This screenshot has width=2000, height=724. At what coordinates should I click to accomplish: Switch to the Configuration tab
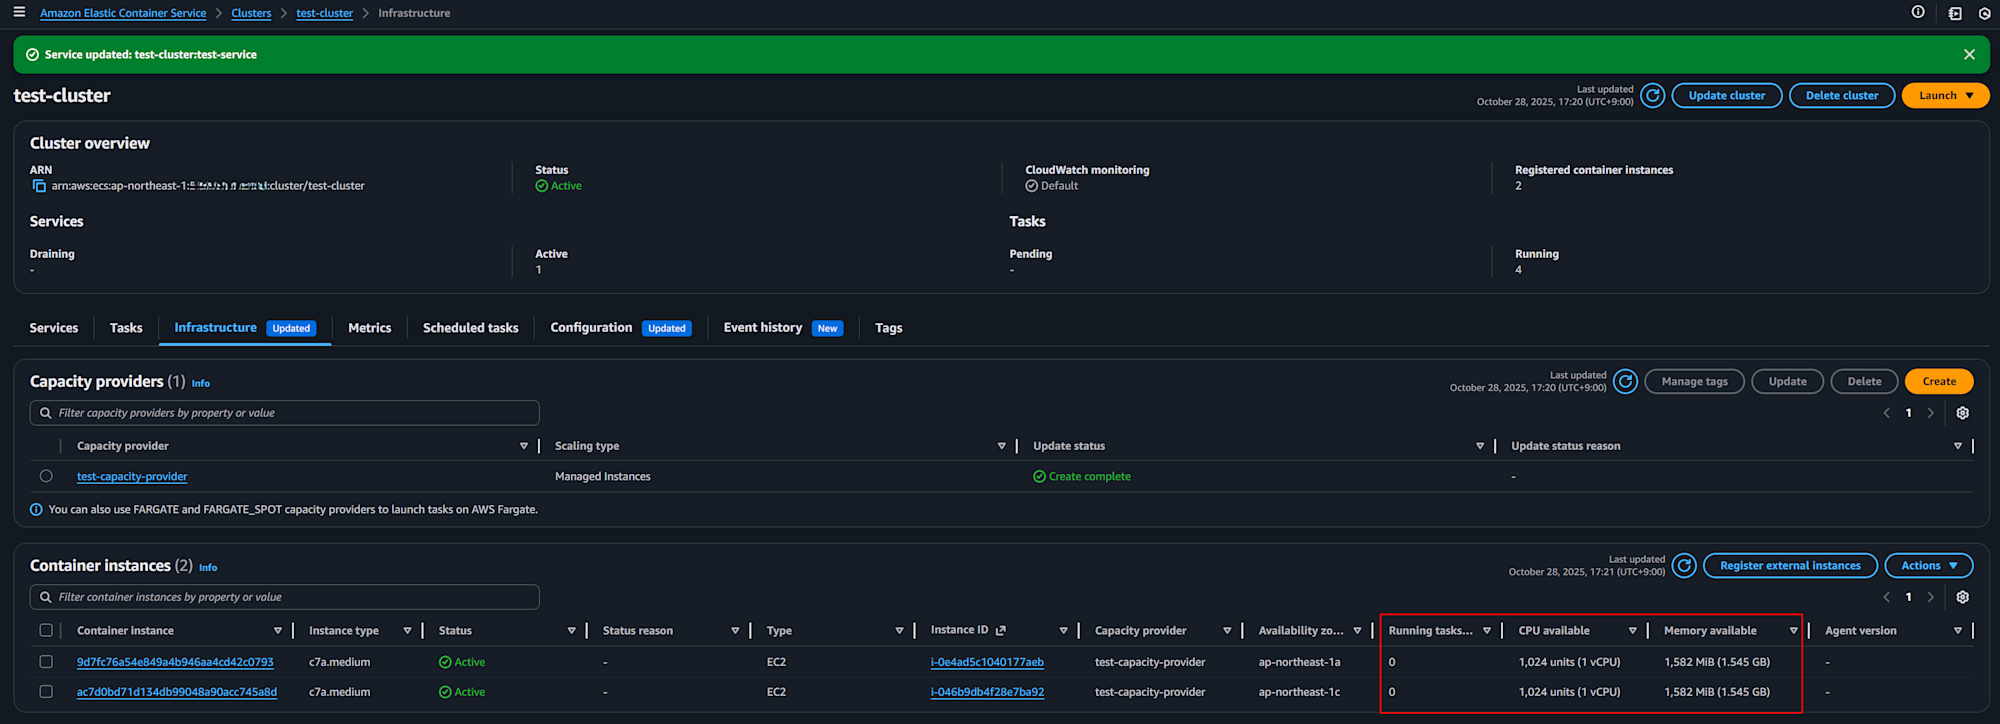click(x=591, y=328)
